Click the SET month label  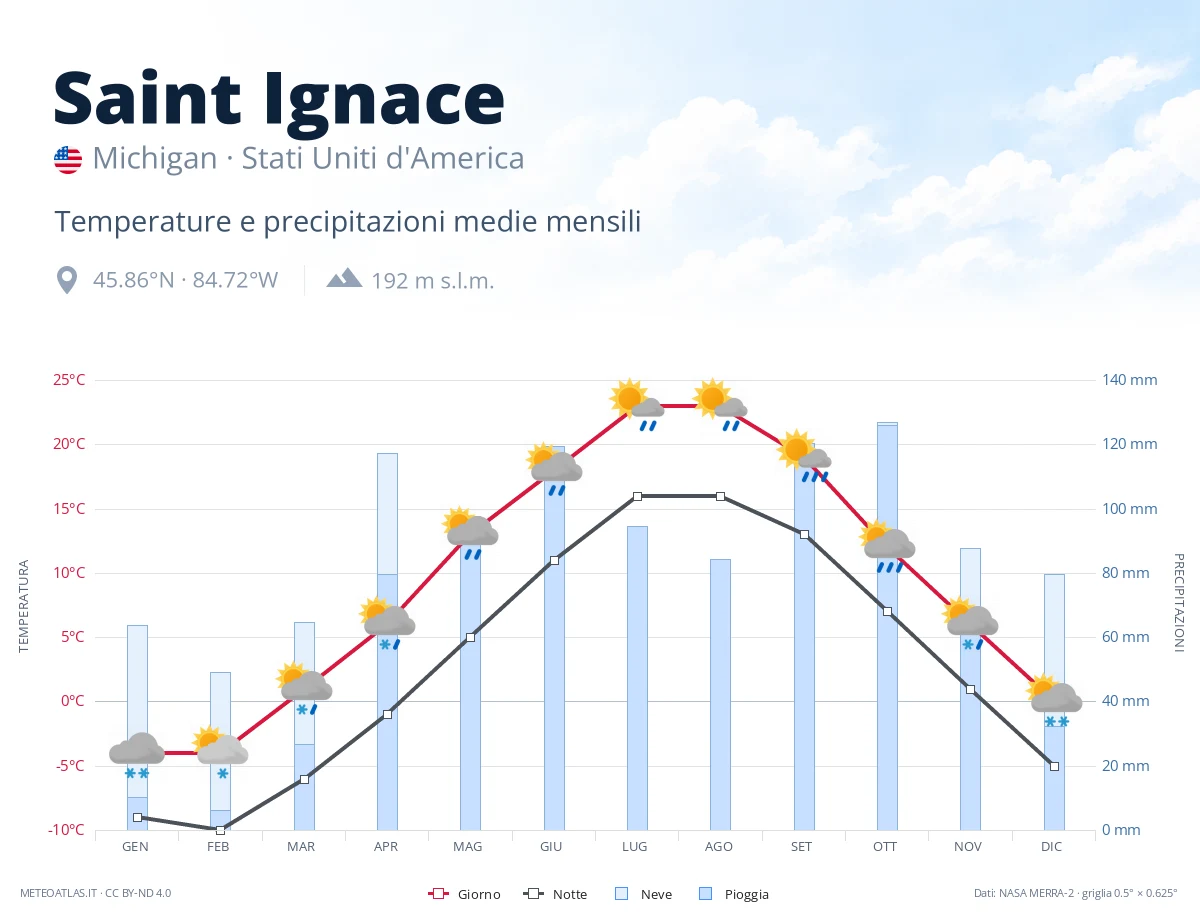(802, 847)
